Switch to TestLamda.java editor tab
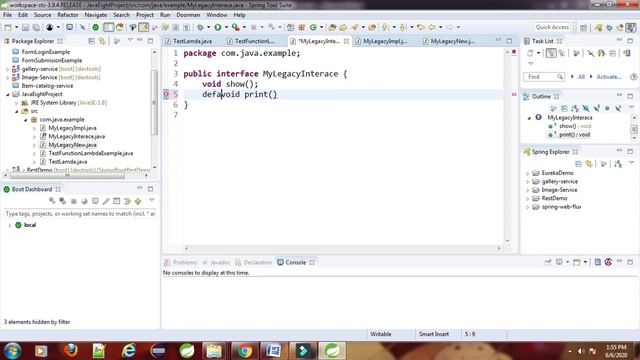The height and width of the screenshot is (360, 640). point(192,41)
